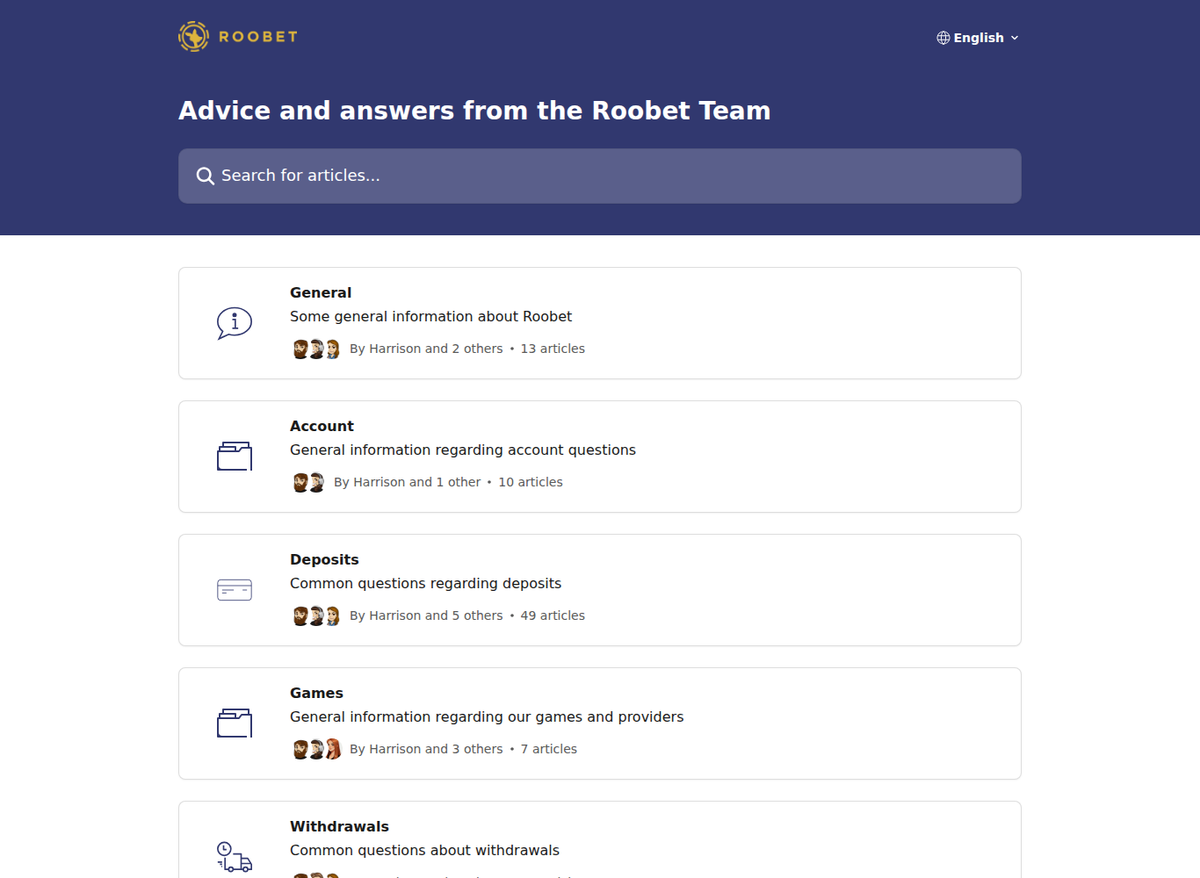This screenshot has height=878, width=1200.
Task: Click author avatars in General card
Action: click(316, 349)
